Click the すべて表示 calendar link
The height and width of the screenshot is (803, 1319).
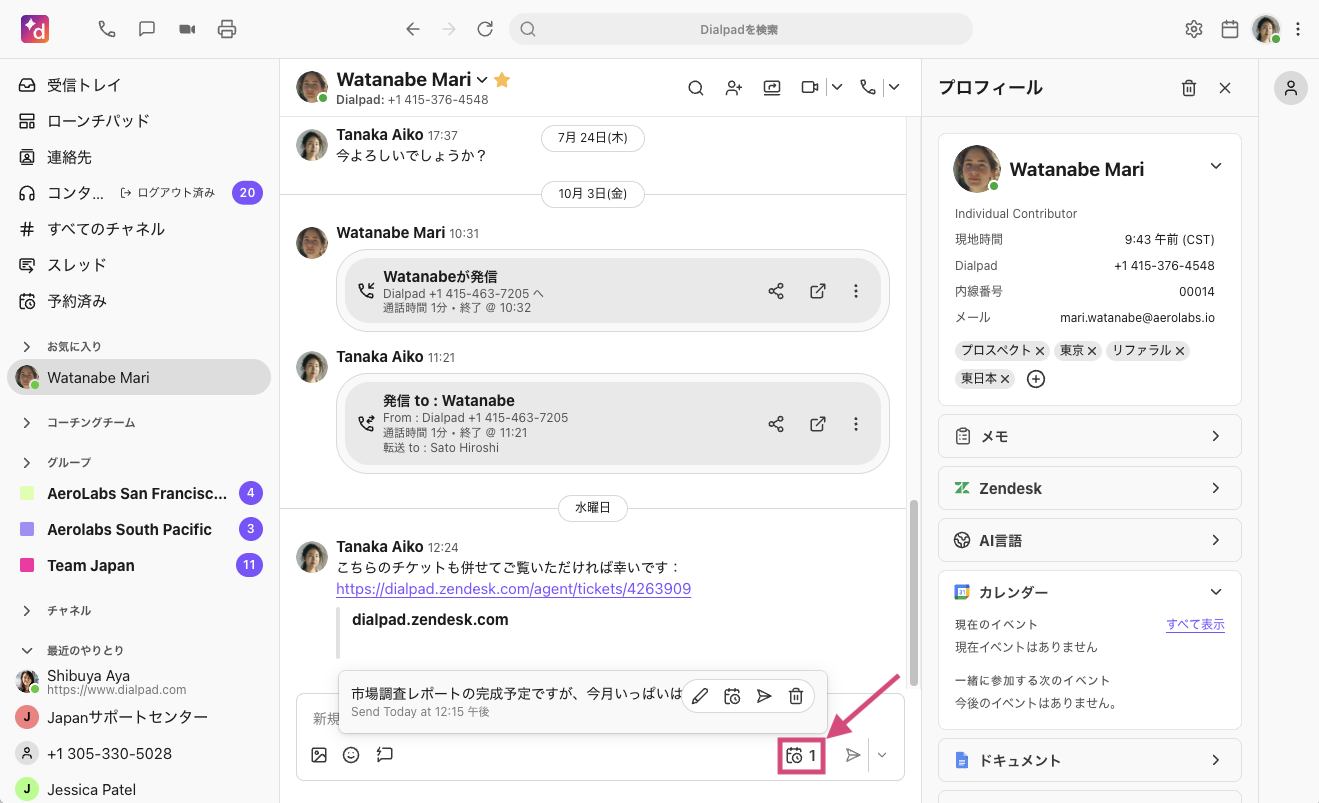click(x=1195, y=624)
